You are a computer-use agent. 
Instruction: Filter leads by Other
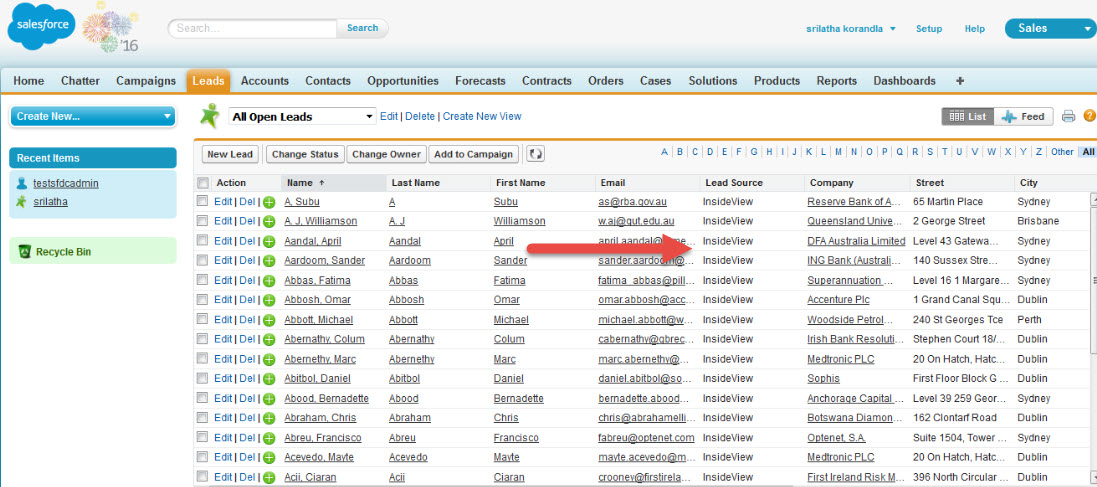point(1062,152)
